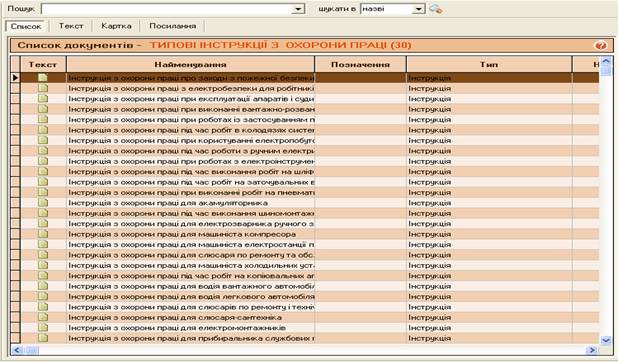
Task: Open text icon for 'для машиніста електростанції' row
Action: click(x=43, y=244)
